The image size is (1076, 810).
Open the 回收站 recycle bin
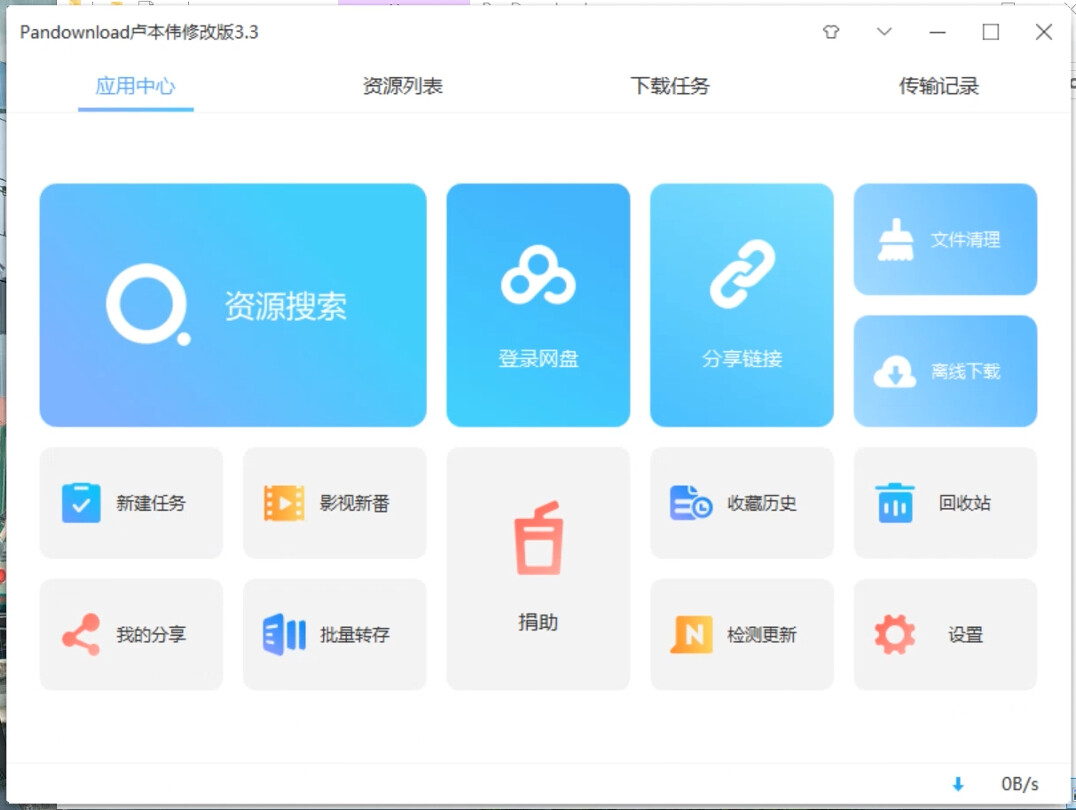[944, 502]
